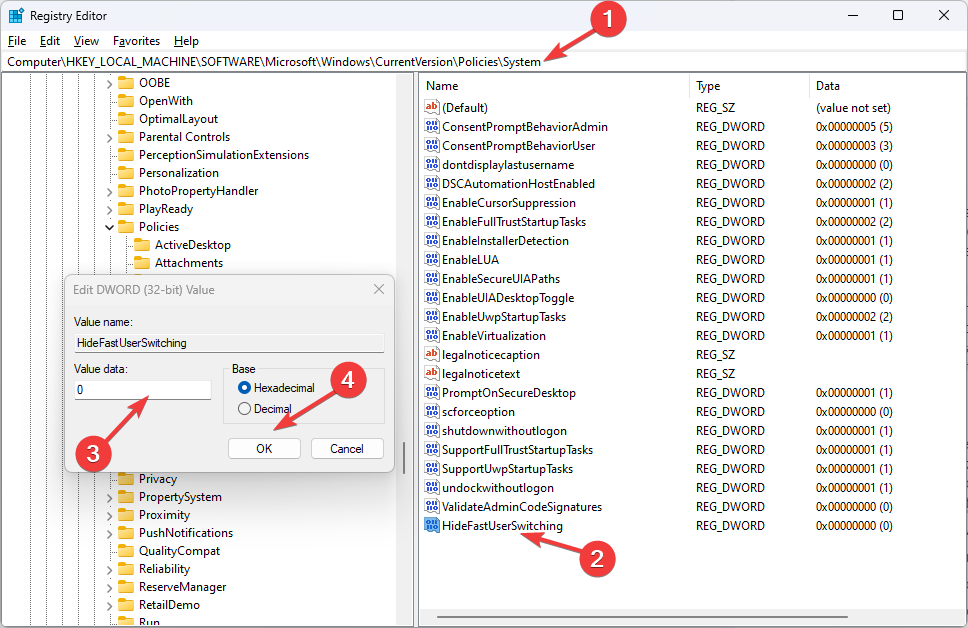Click the (Default) string value icon
968x628 pixels.
[x=432, y=107]
